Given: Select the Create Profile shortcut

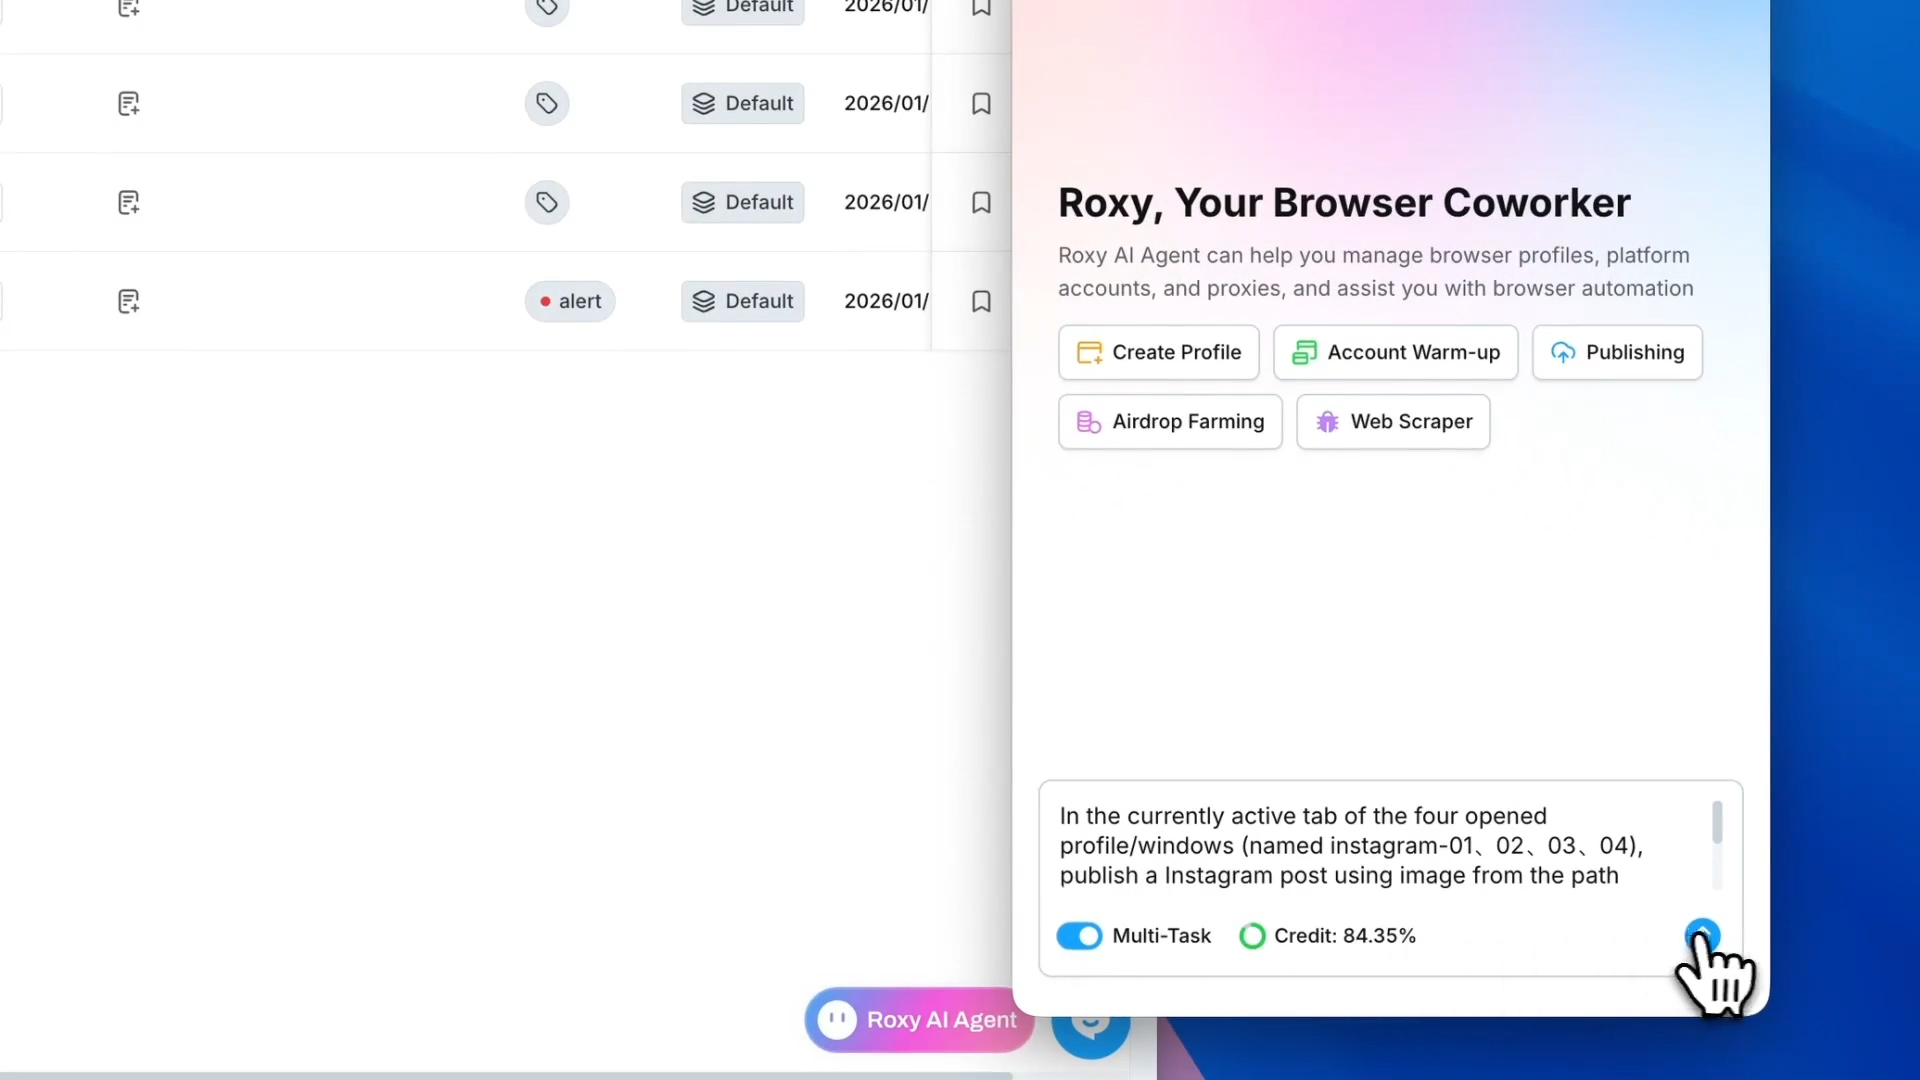Looking at the screenshot, I should click(x=1158, y=352).
